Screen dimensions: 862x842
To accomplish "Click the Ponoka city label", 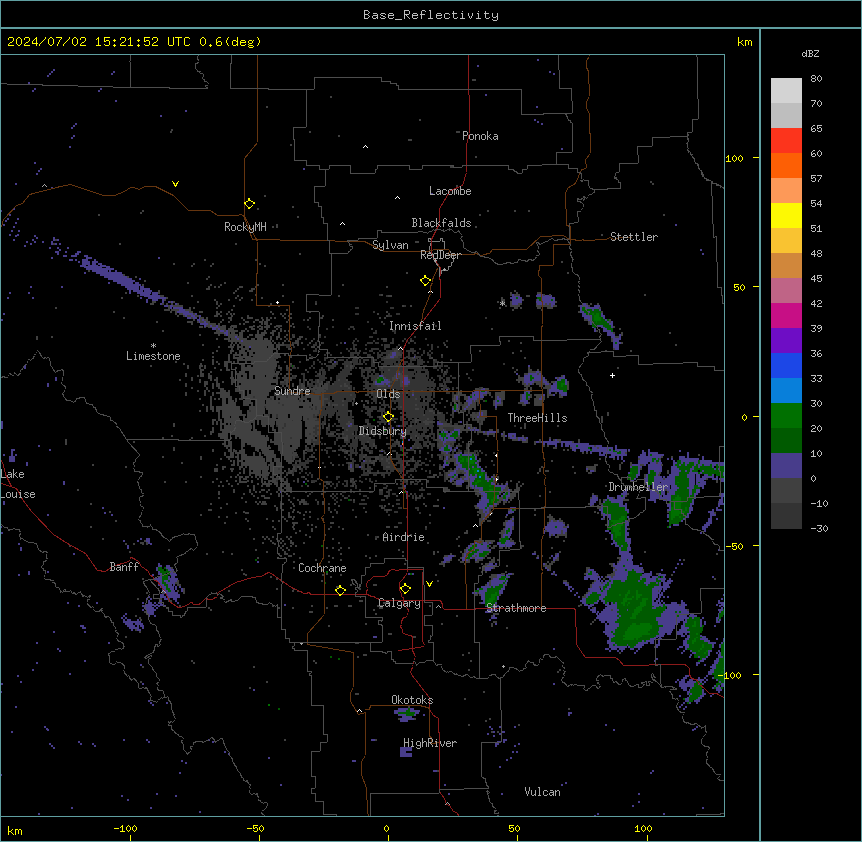I will click(x=480, y=136).
